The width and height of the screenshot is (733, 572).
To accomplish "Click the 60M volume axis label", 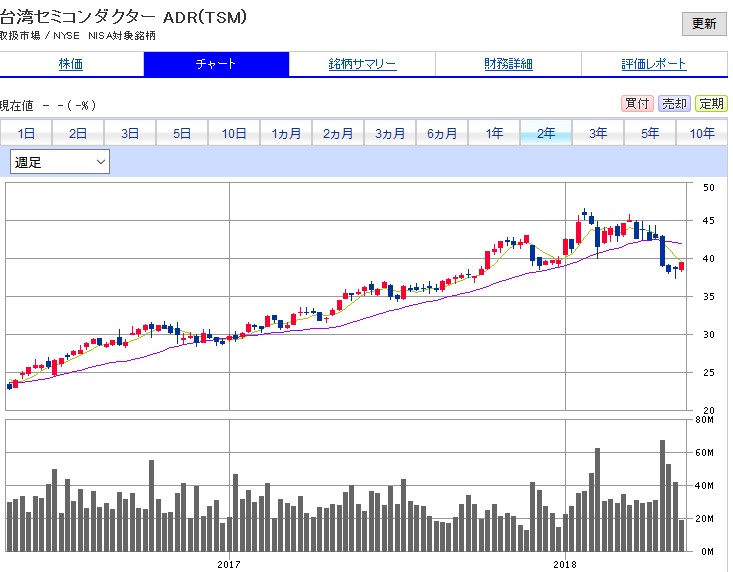I will [x=704, y=452].
